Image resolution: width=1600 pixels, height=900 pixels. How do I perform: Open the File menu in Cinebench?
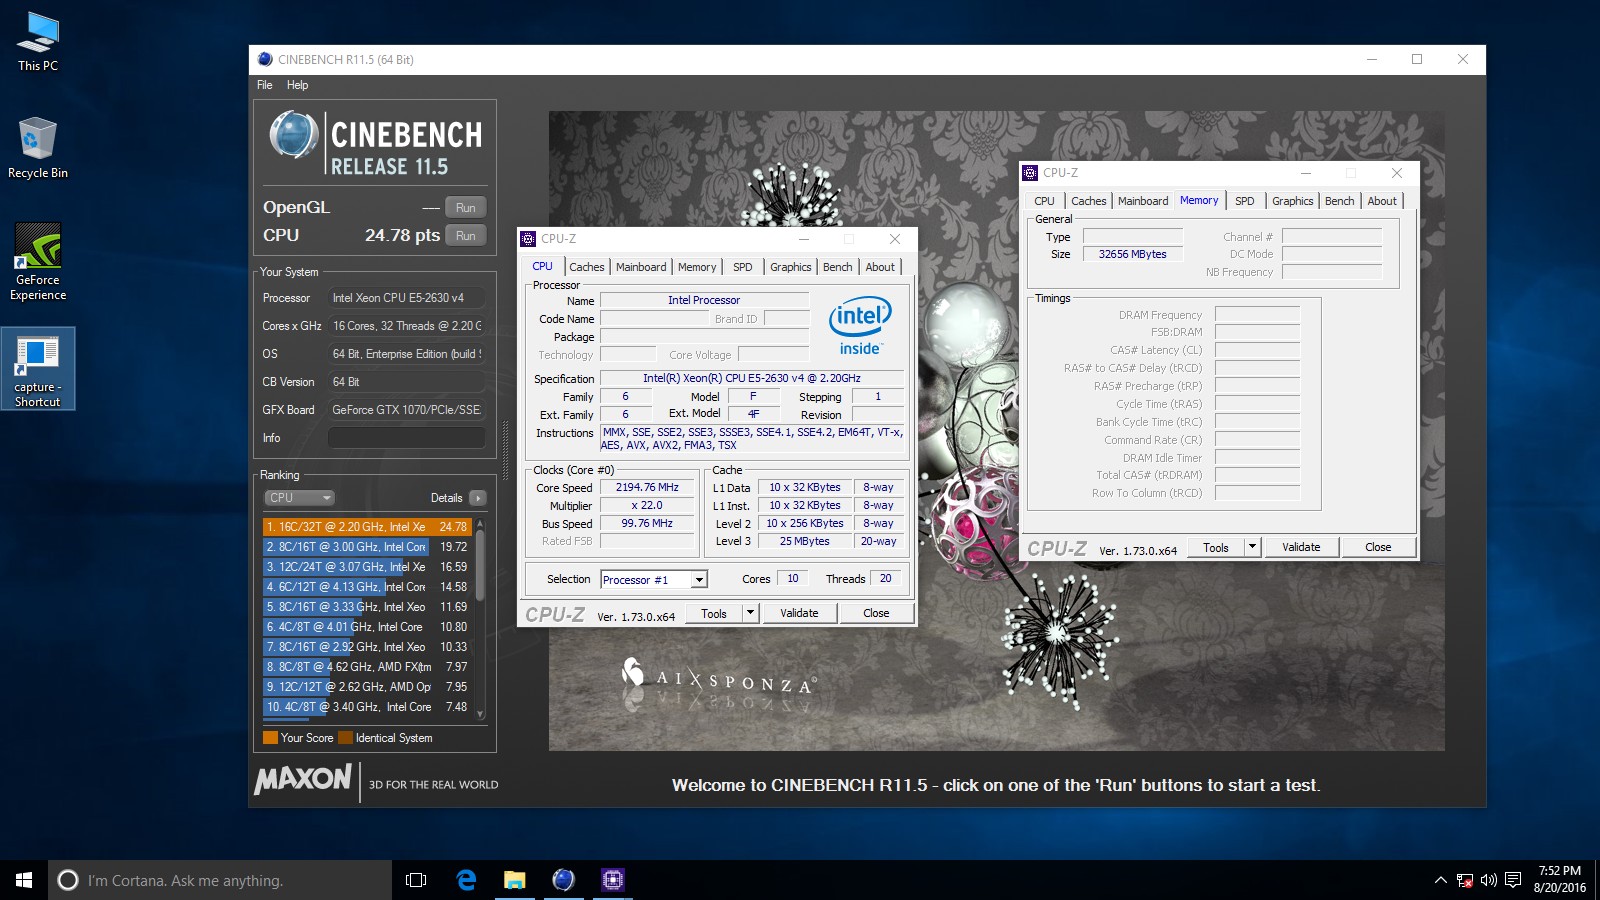pyautogui.click(x=265, y=85)
